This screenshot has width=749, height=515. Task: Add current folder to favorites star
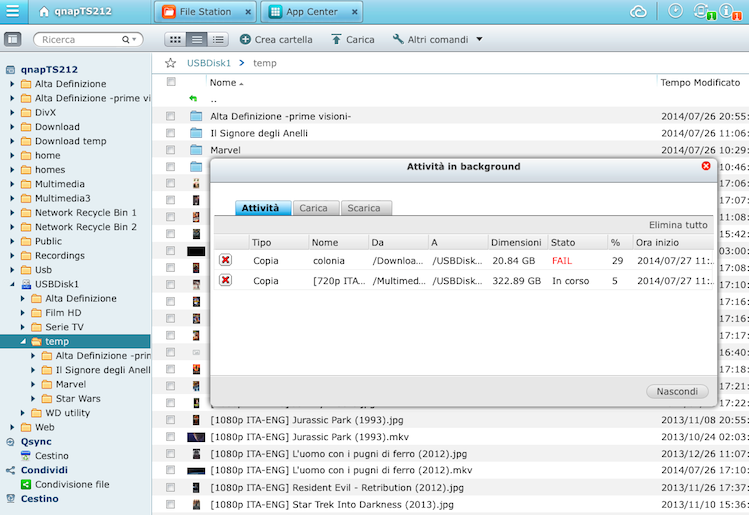171,63
